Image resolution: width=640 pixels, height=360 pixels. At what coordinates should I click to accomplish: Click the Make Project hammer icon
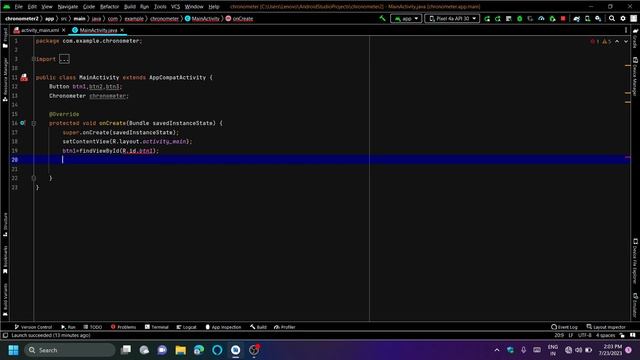[382, 18]
